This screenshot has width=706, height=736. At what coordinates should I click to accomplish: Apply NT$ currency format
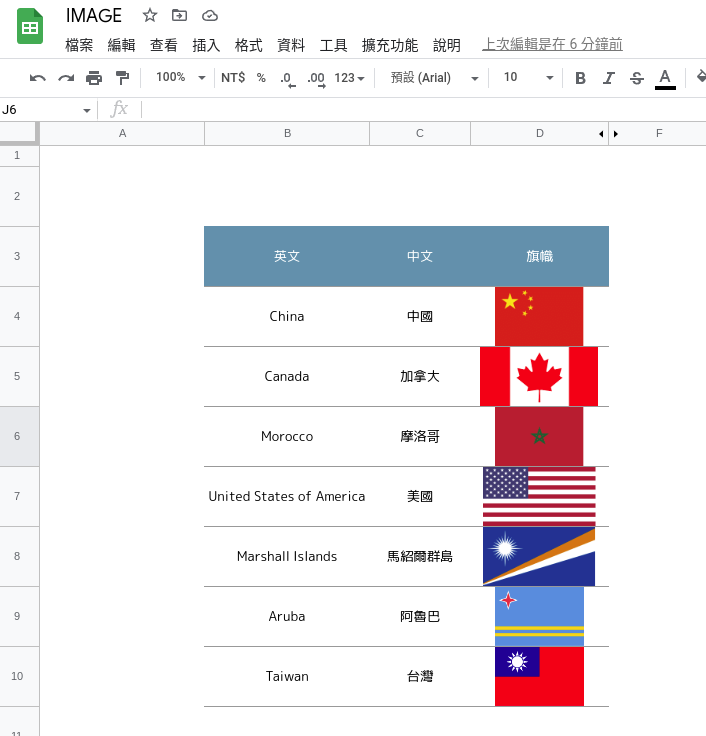click(233, 77)
